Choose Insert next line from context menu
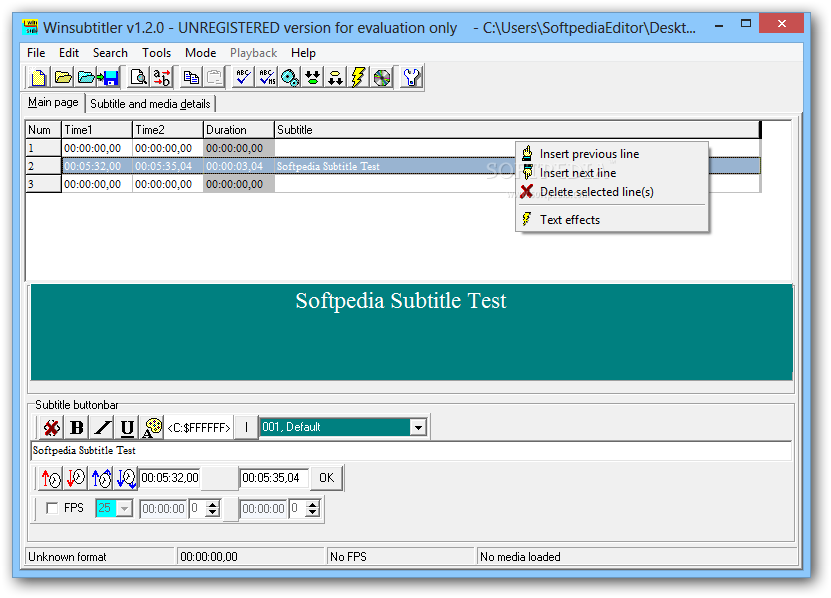 612,173
